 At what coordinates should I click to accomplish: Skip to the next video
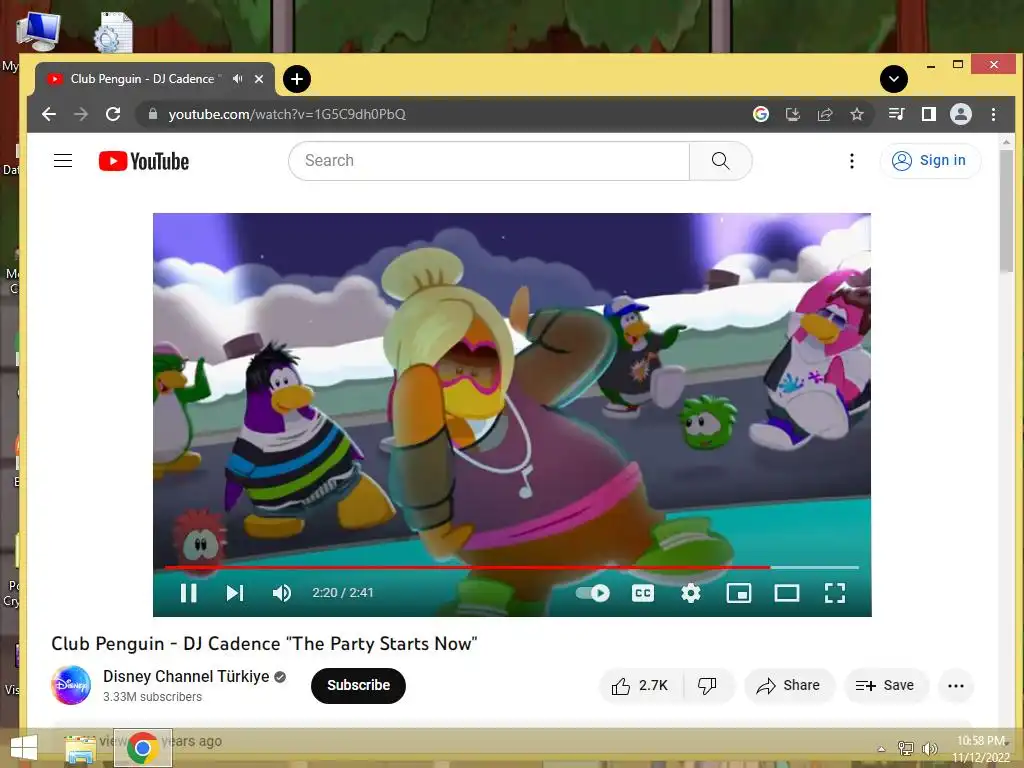coord(234,593)
